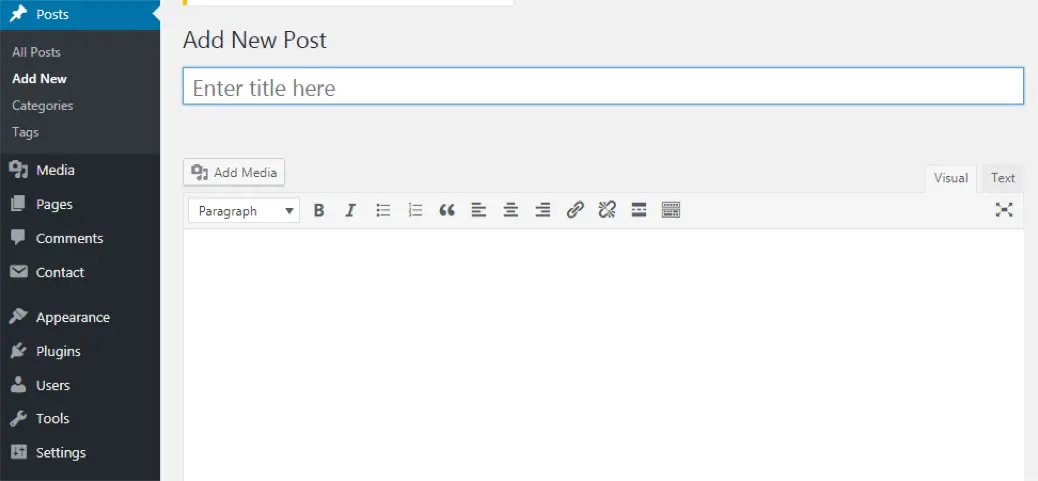1038x481 pixels.
Task: Apply blockquote formatting
Action: click(447, 210)
